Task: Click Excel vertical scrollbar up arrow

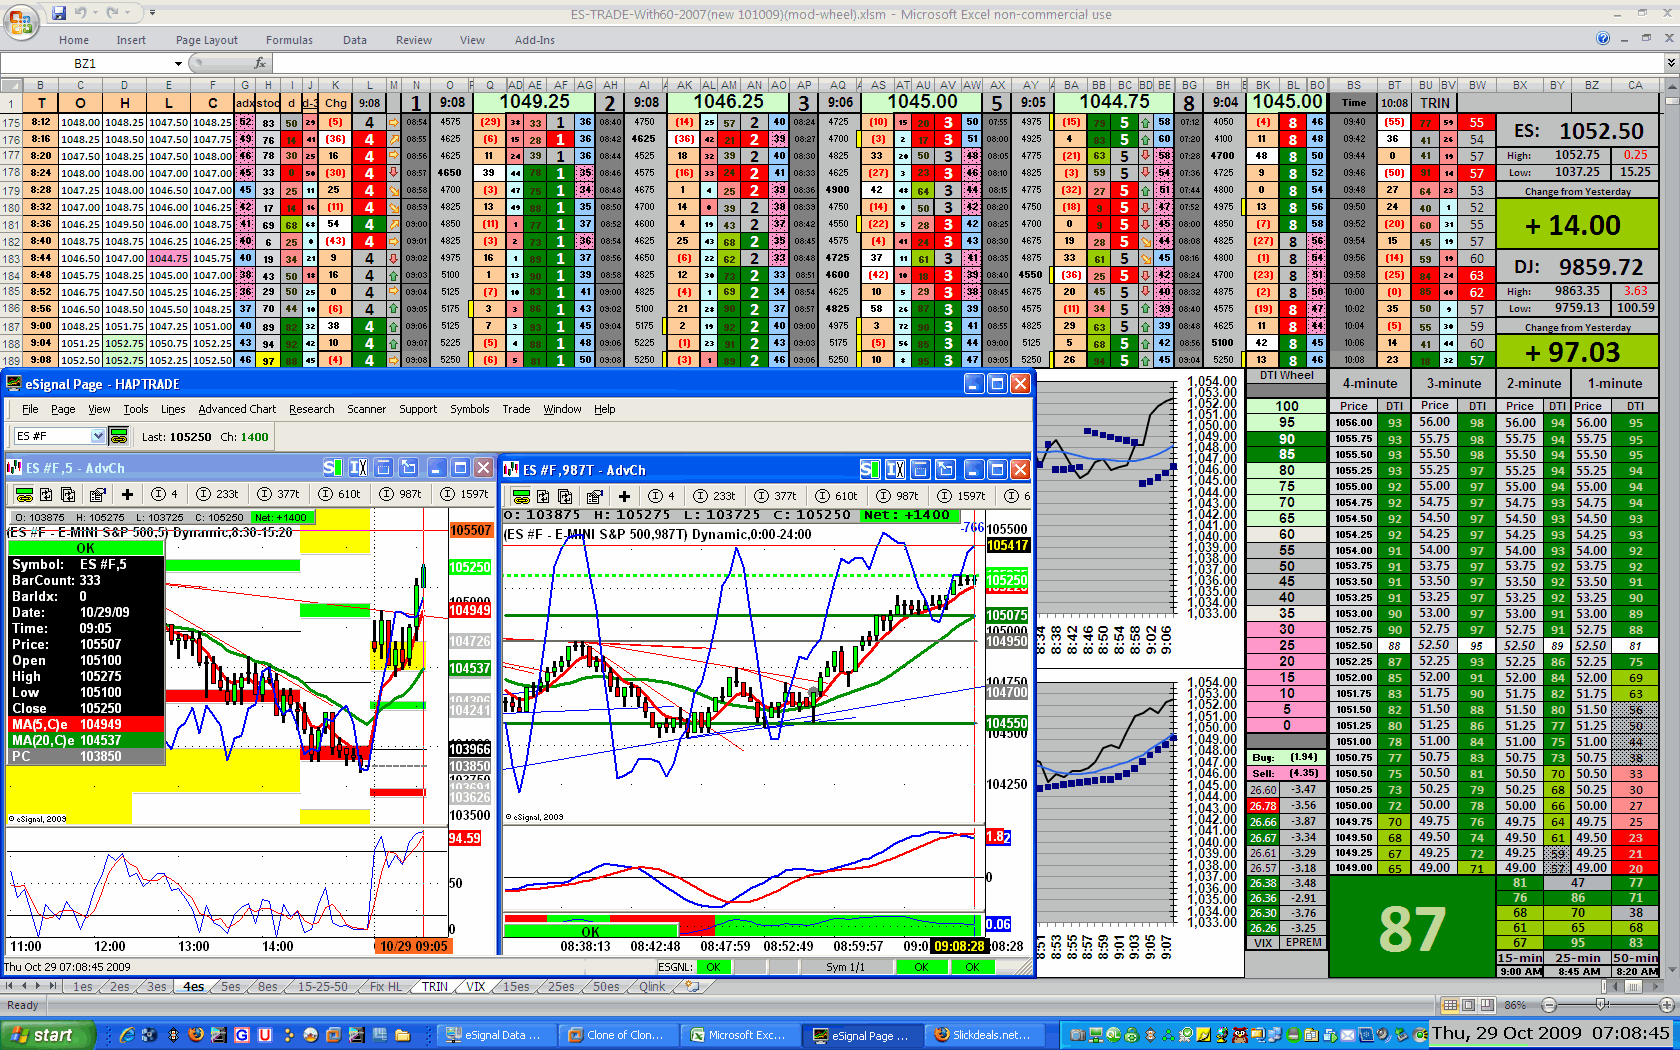Action: (1670, 85)
